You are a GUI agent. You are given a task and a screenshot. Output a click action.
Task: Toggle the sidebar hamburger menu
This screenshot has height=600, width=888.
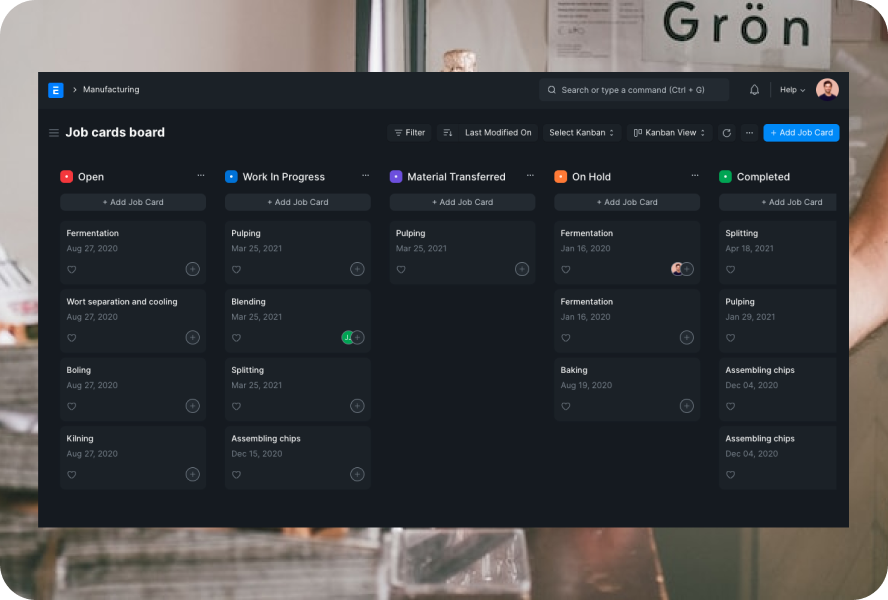pos(54,133)
